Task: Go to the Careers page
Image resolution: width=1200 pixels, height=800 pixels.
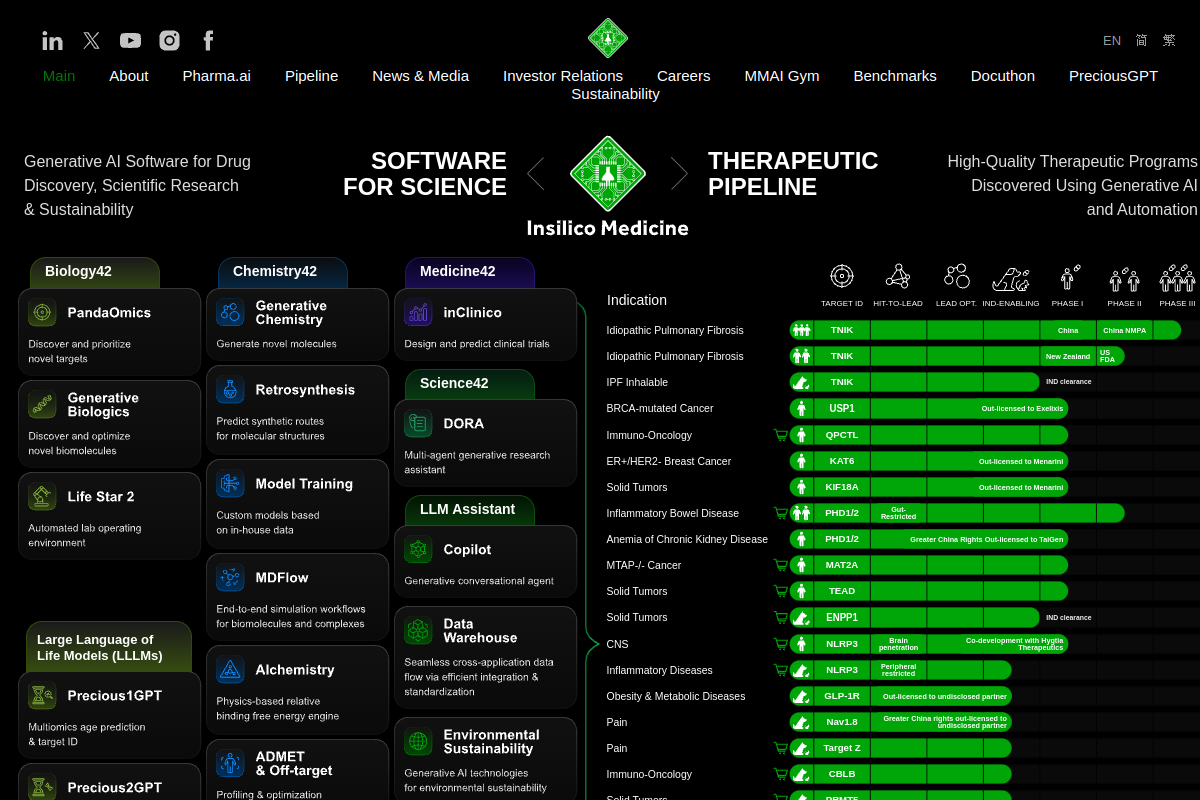Action: (x=684, y=76)
